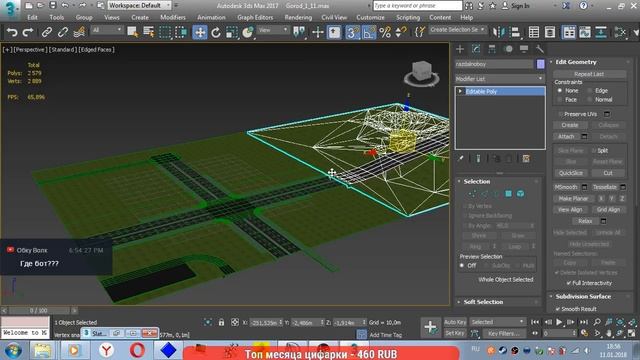Toggle the Full Interactivity checkbox
The height and width of the screenshot is (360, 640).
coord(569,283)
